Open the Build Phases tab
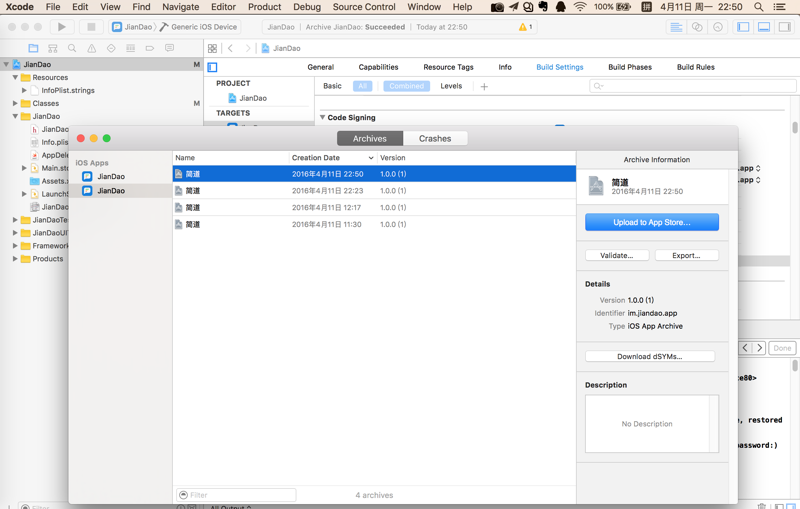Screen dimensions: 800x509 point(630,67)
